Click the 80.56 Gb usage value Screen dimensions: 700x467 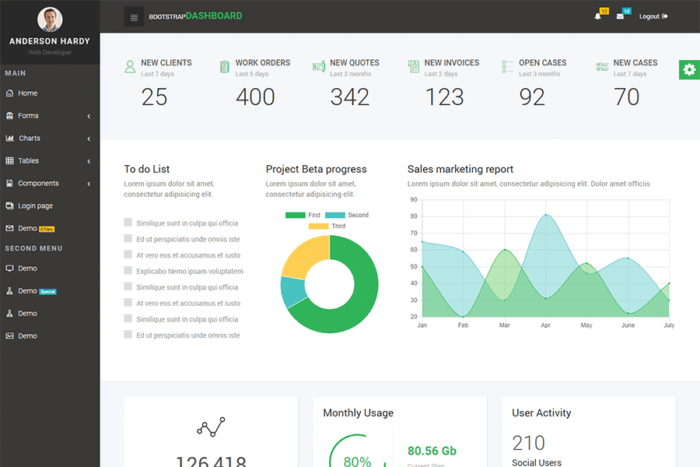(432, 451)
